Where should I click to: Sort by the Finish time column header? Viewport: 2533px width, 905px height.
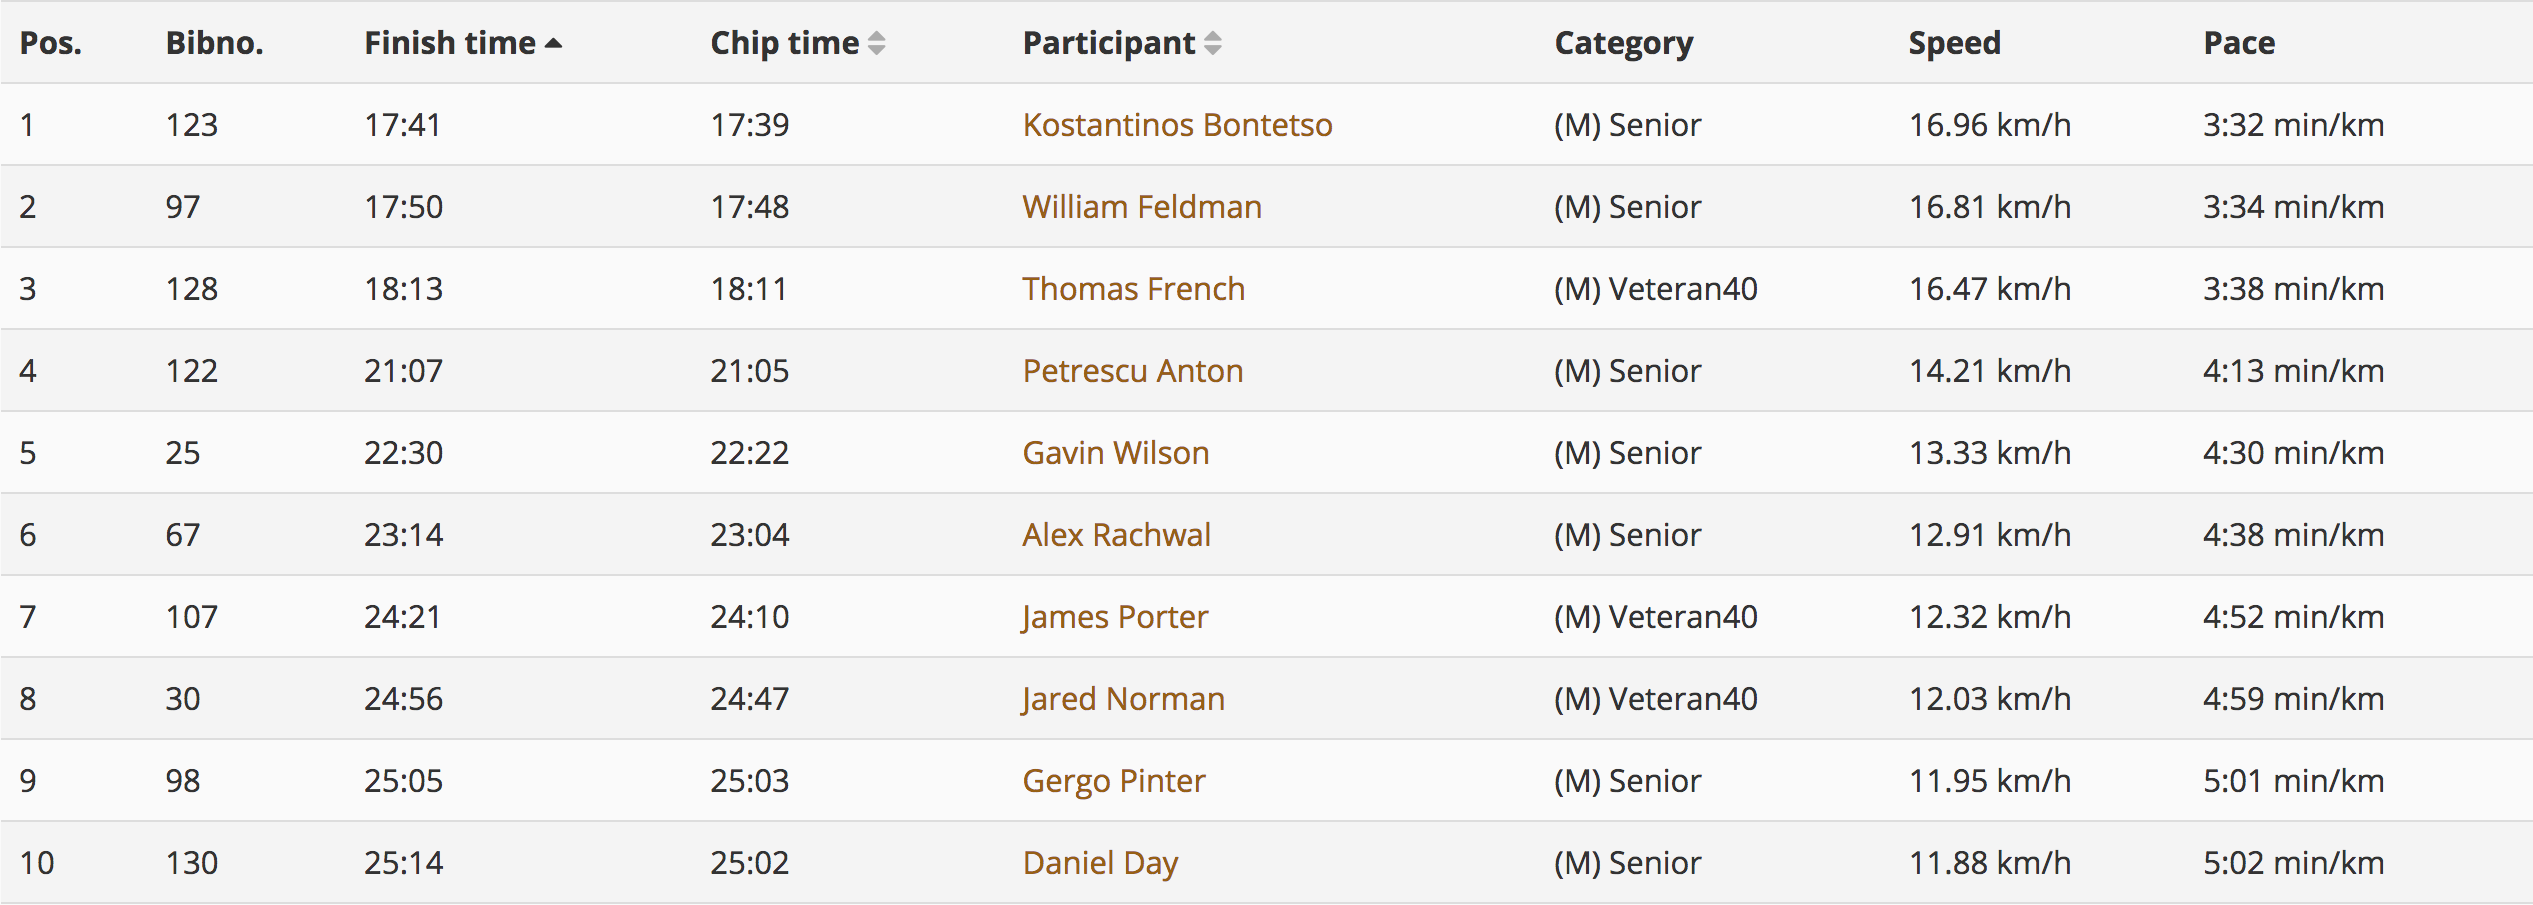pyautogui.click(x=450, y=43)
